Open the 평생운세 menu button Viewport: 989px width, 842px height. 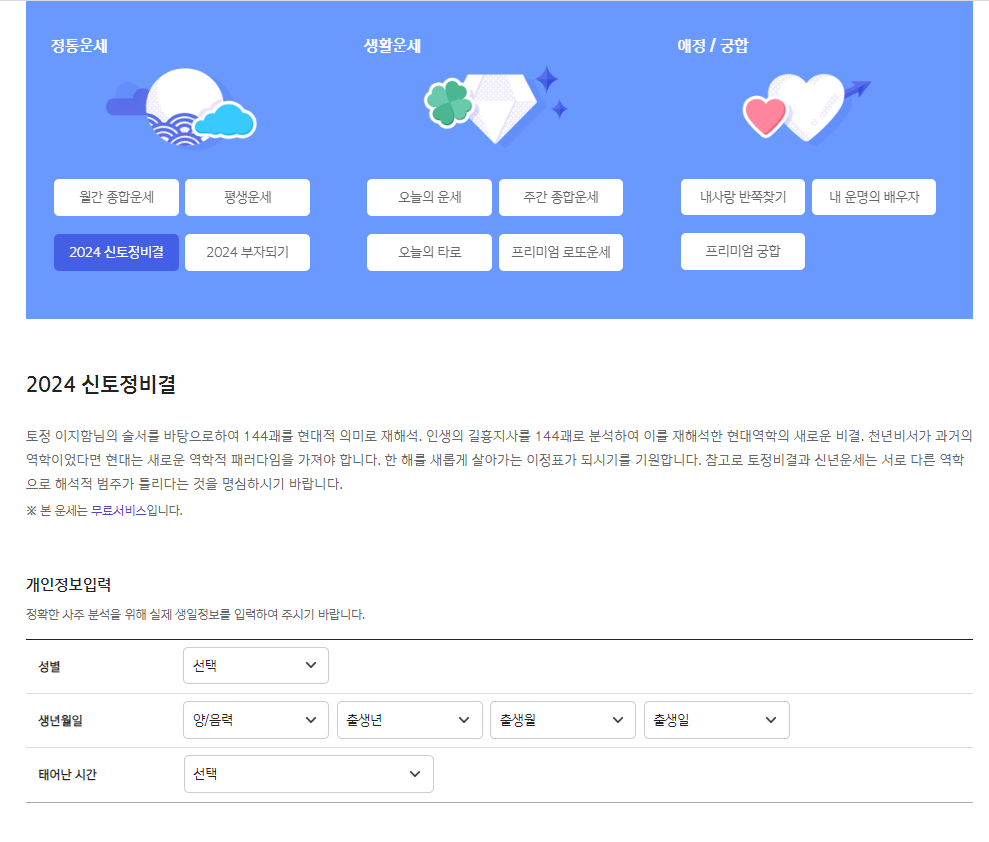pos(248,197)
